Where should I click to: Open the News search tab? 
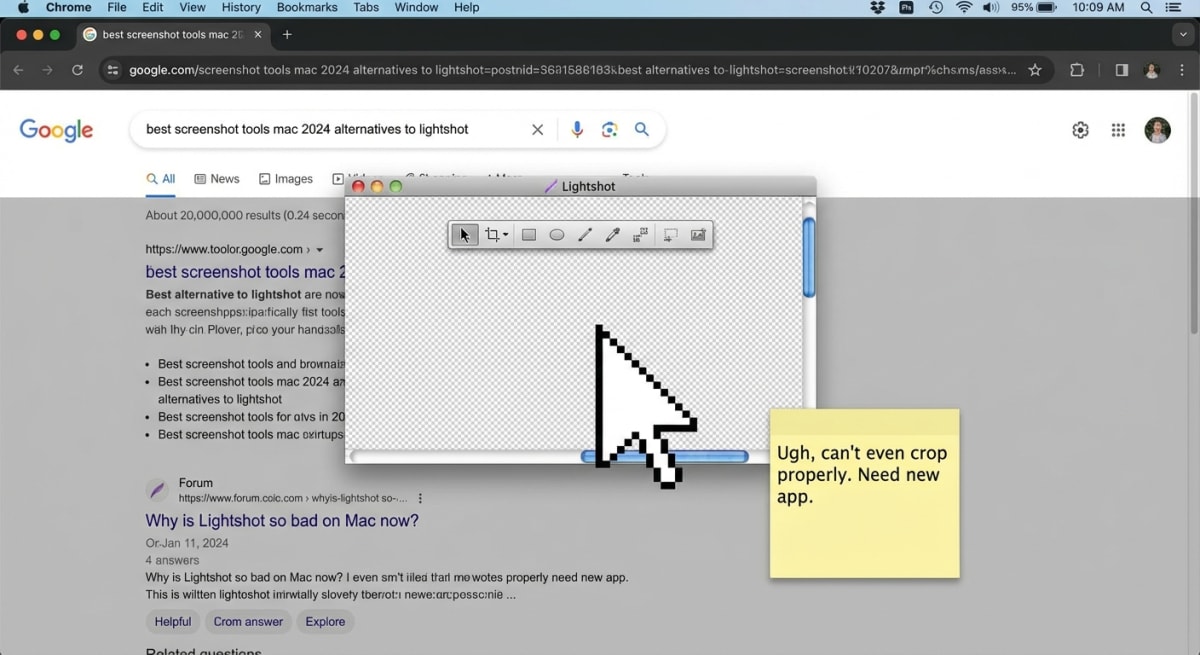[216, 178]
